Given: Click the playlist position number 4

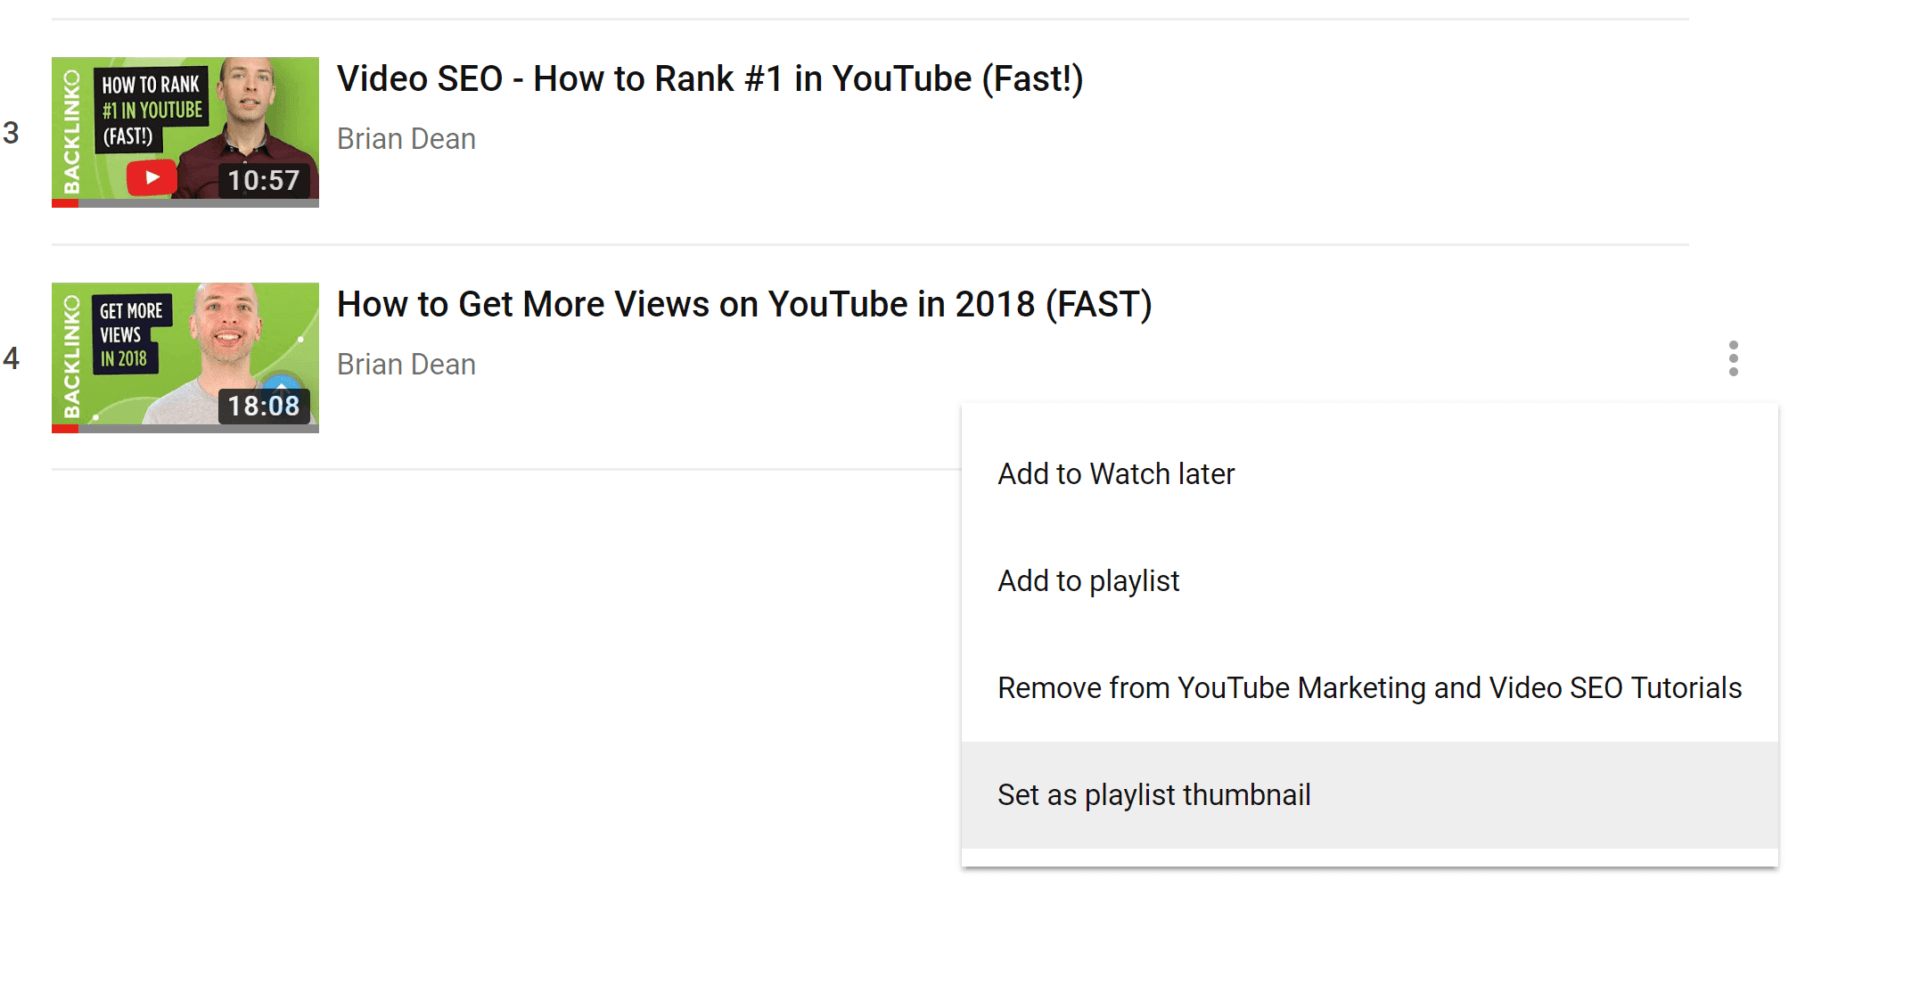Looking at the screenshot, I should (x=12, y=358).
